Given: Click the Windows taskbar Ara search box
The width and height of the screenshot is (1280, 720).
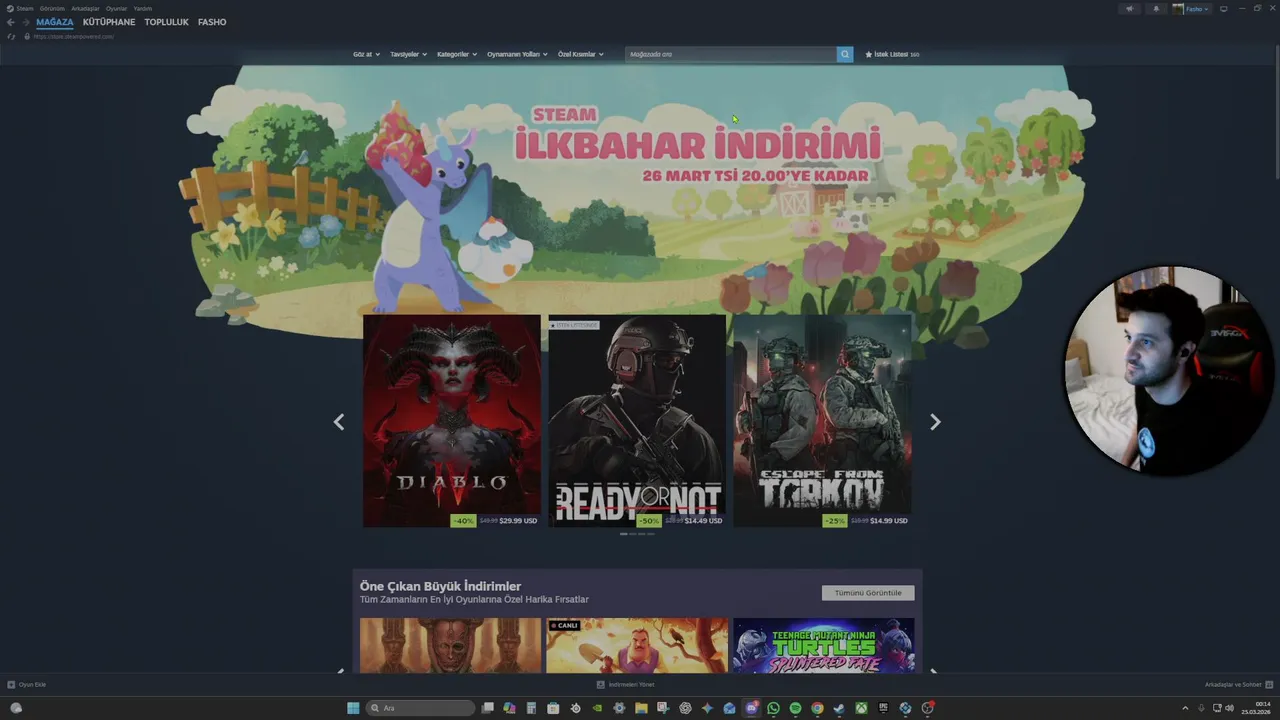Looking at the screenshot, I should tap(420, 708).
